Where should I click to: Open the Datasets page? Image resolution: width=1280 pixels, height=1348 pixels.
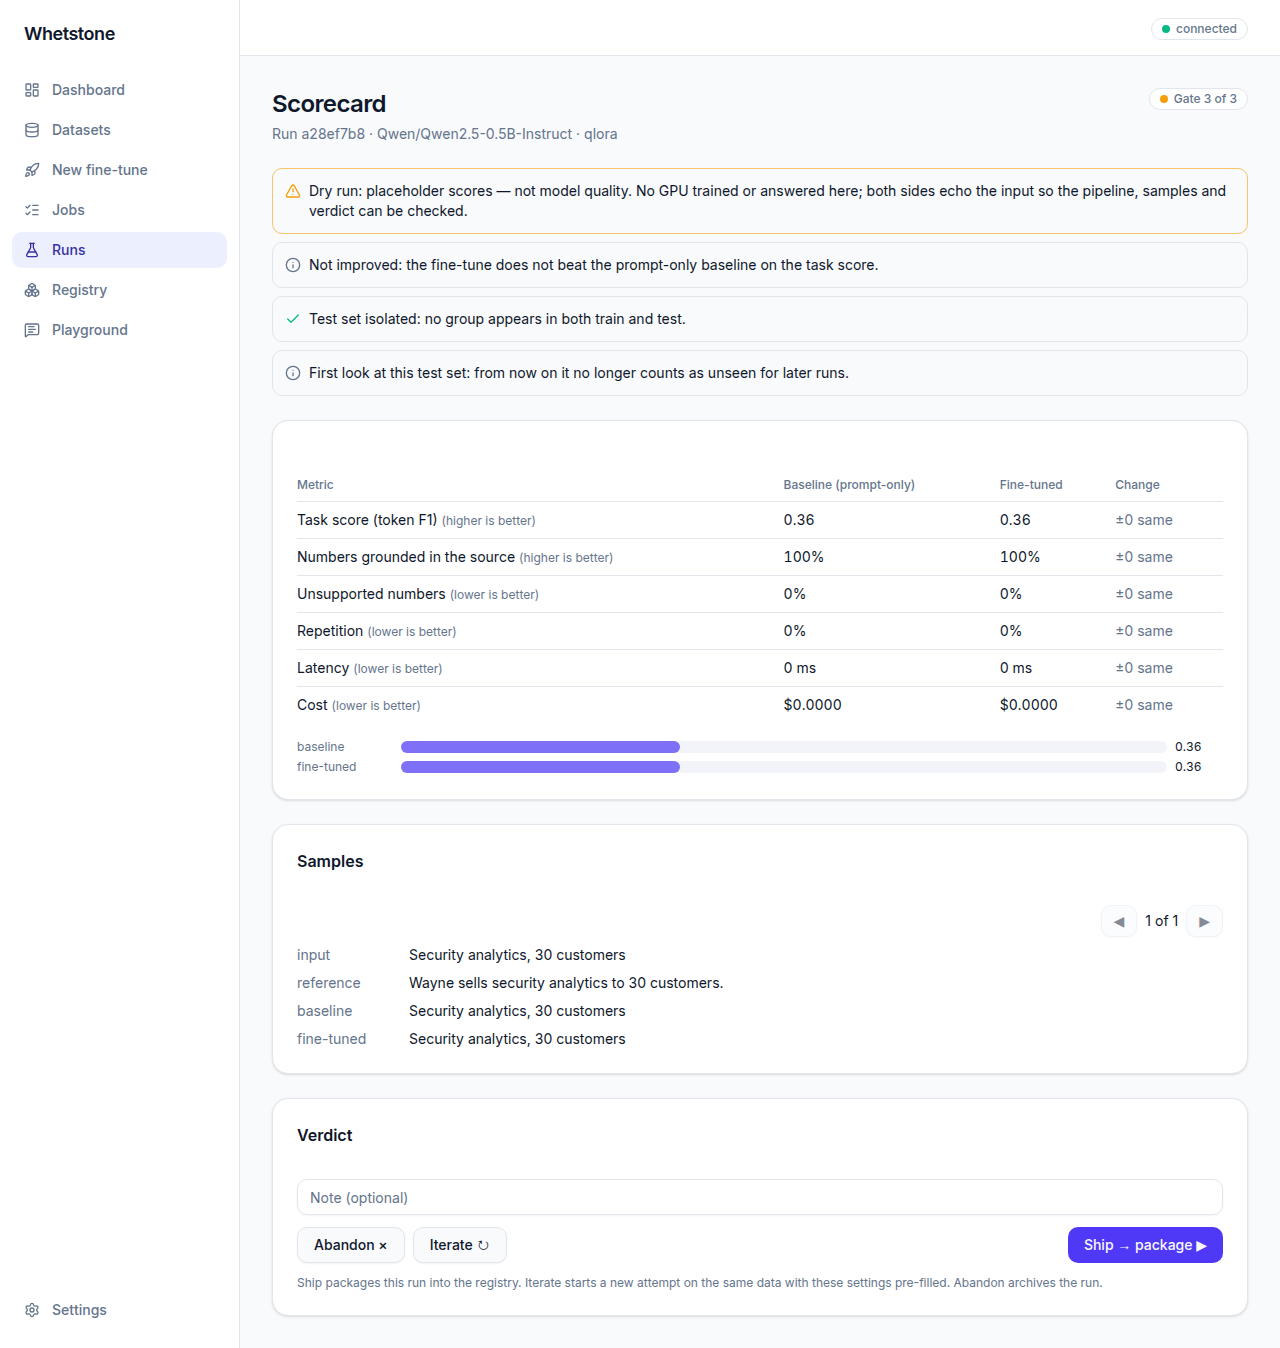(x=120, y=130)
